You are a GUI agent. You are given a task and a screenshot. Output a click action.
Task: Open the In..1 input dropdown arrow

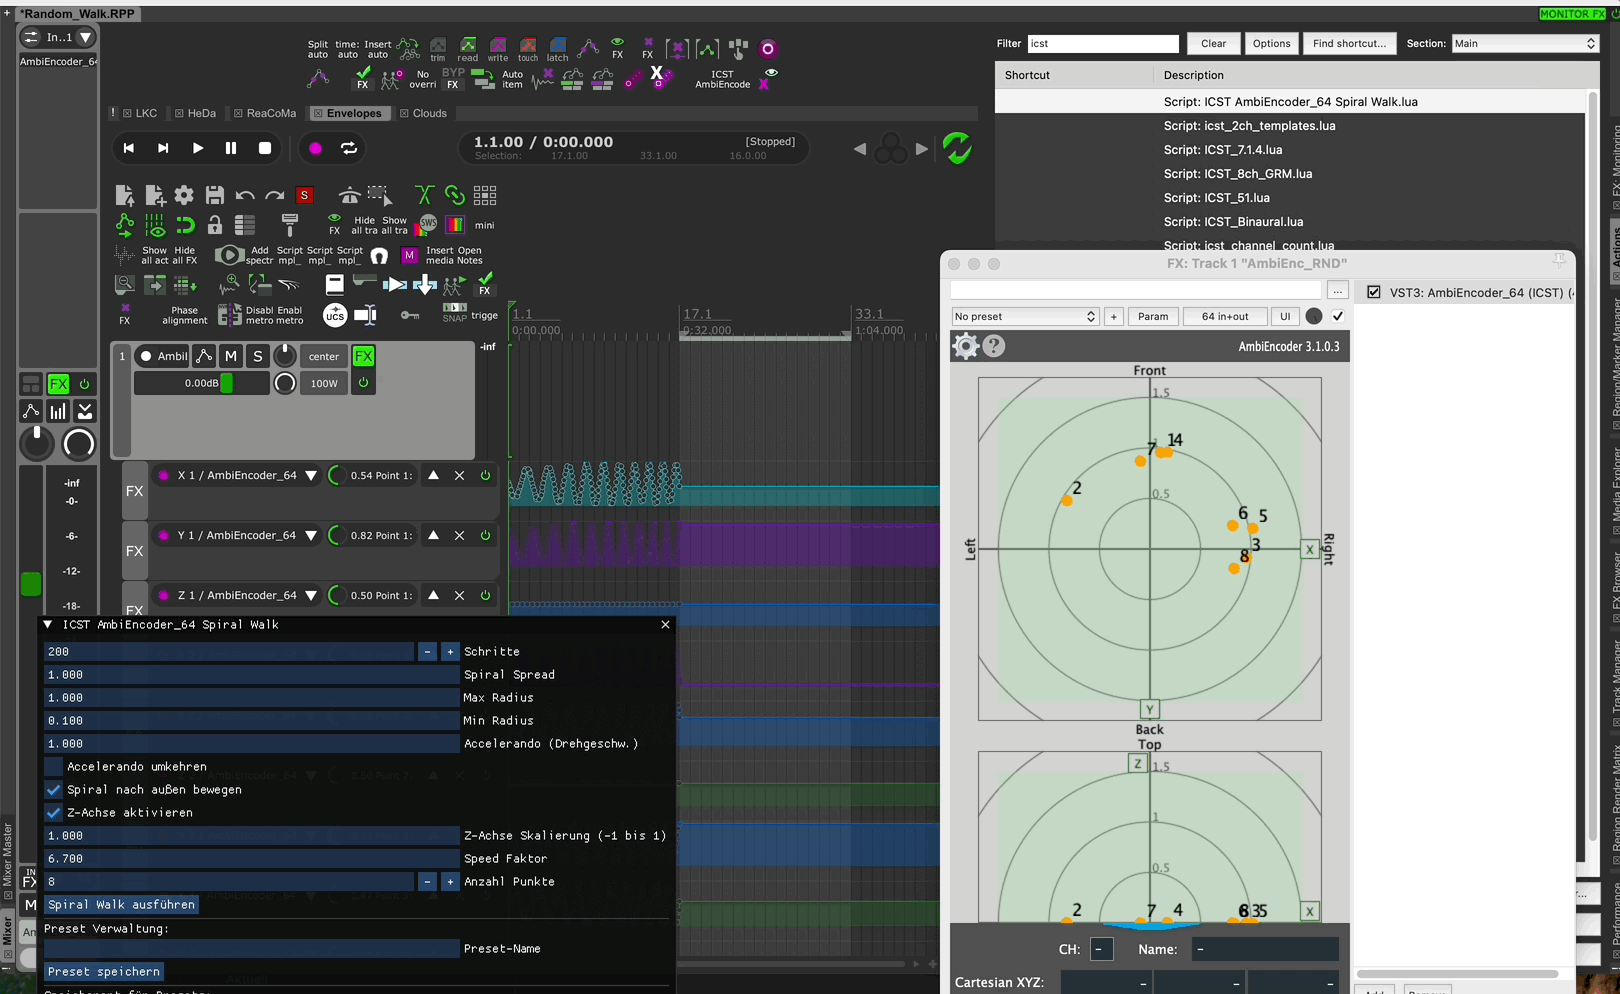point(86,37)
